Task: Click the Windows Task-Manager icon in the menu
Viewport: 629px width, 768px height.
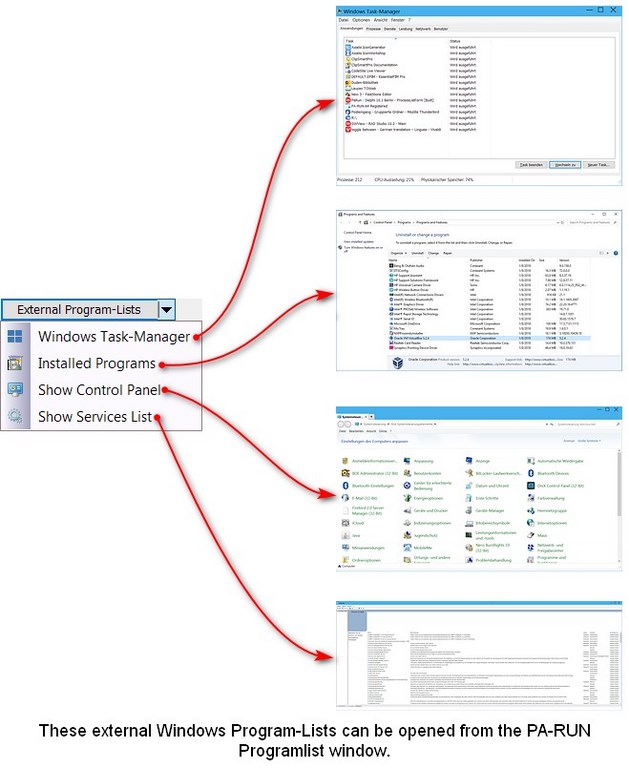Action: pos(15,337)
